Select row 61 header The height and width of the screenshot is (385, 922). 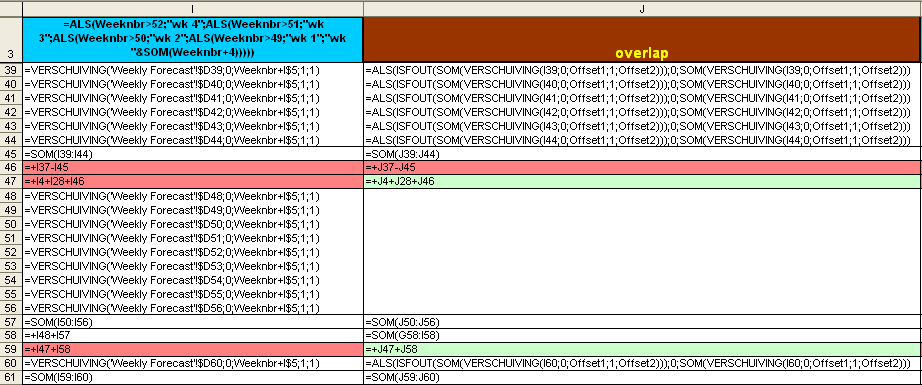[11, 377]
